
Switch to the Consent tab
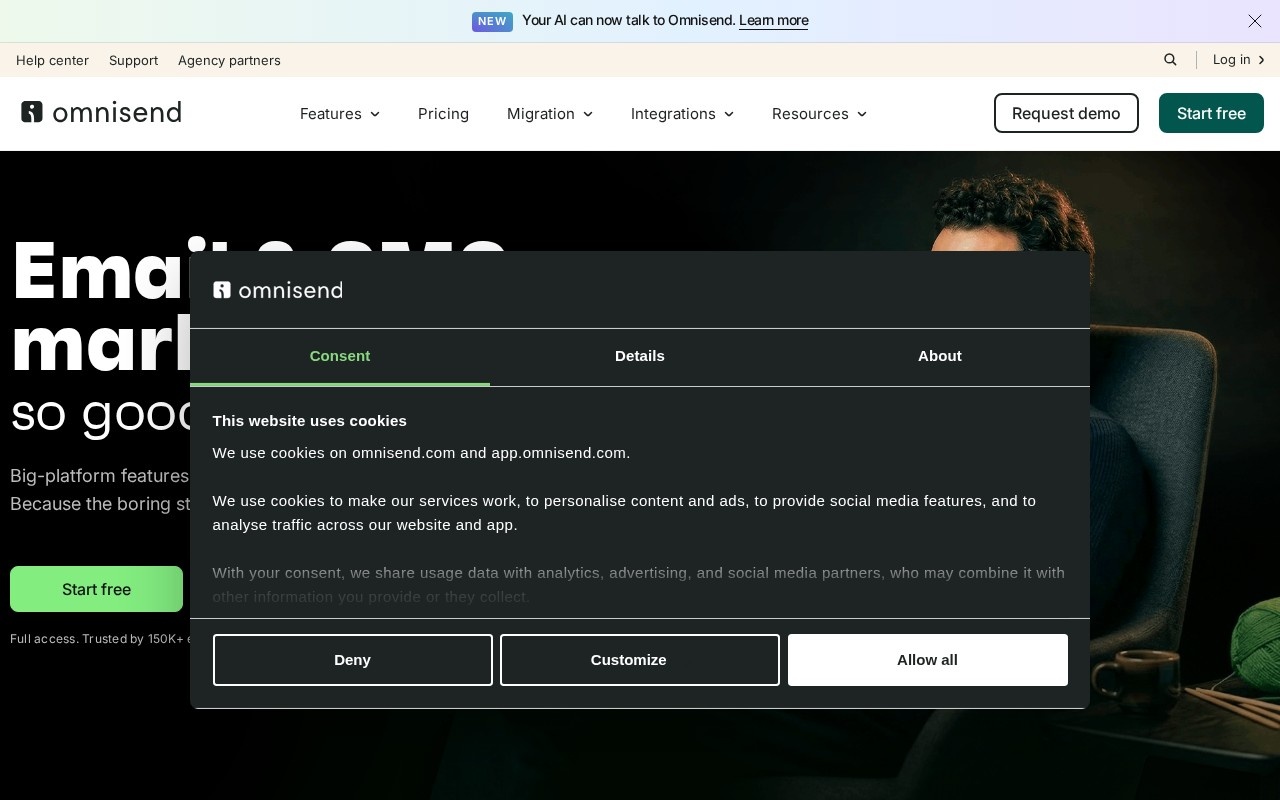pos(340,357)
